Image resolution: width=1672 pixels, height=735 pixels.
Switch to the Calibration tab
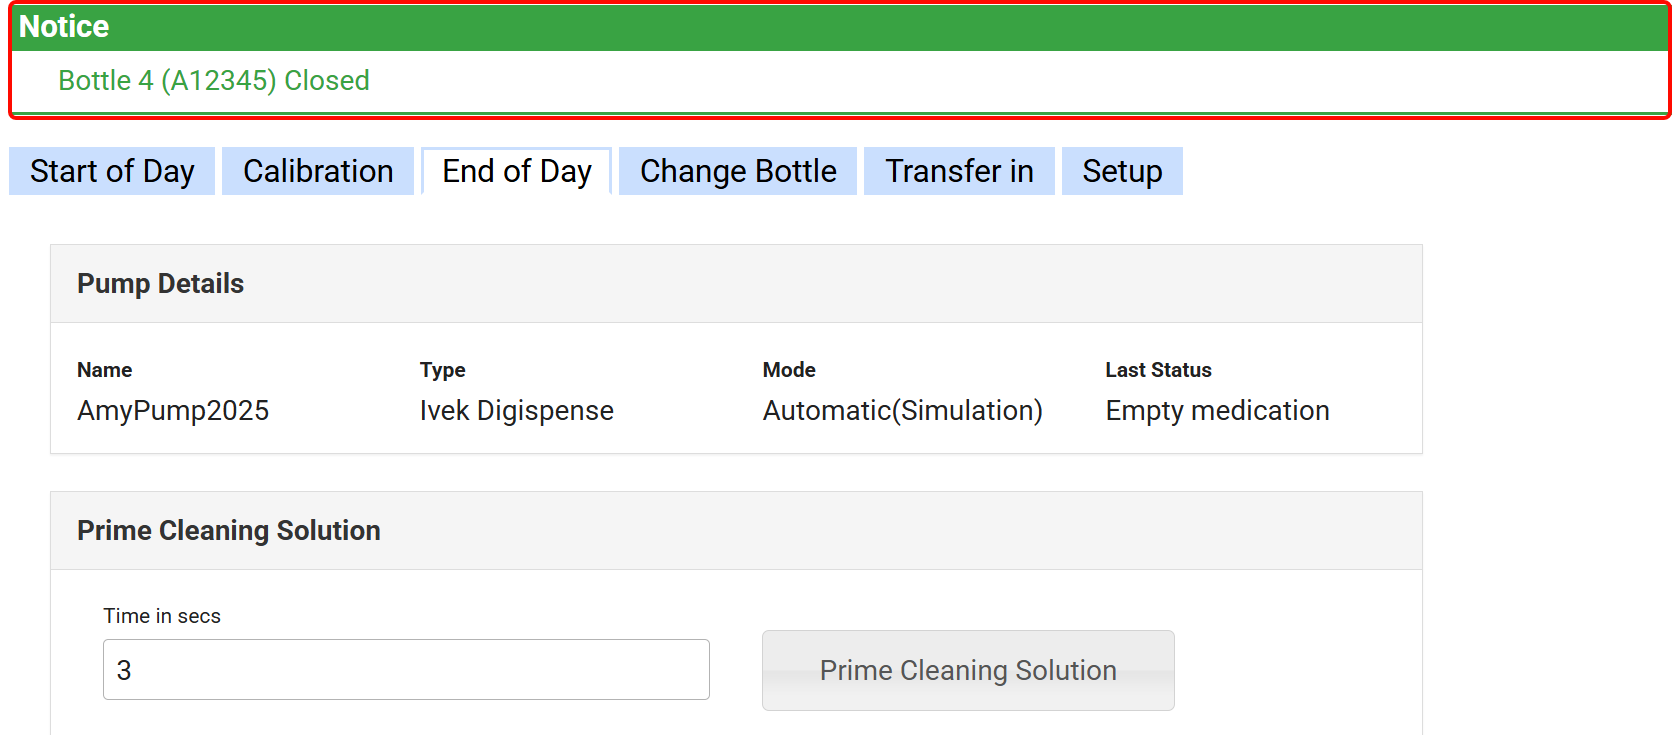318,171
